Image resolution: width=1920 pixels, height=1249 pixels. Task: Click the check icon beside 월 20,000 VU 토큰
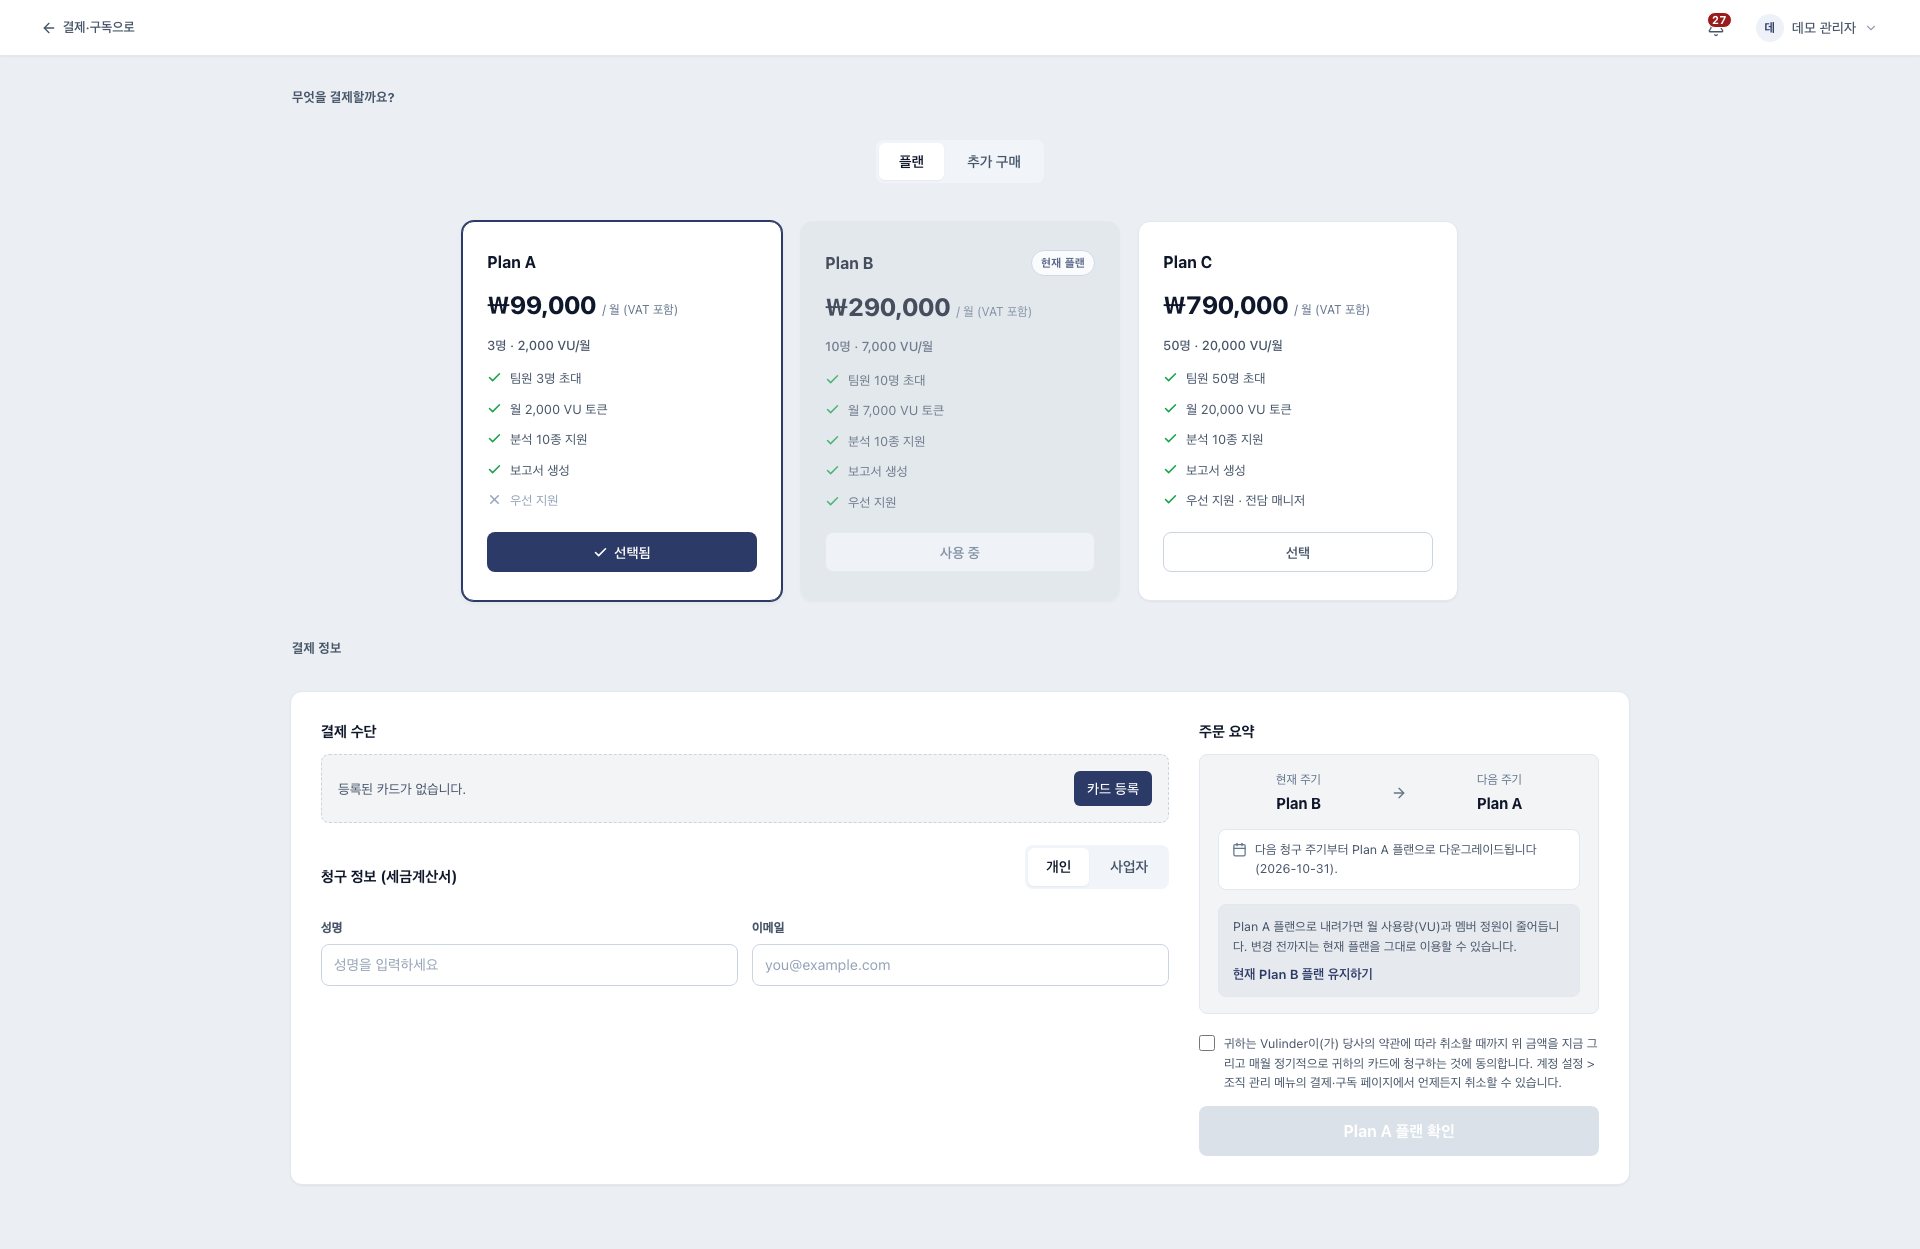coord(1170,409)
